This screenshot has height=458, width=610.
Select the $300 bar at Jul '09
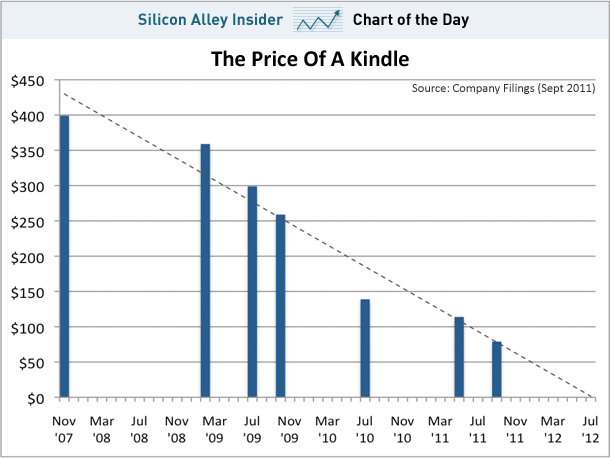pos(252,291)
